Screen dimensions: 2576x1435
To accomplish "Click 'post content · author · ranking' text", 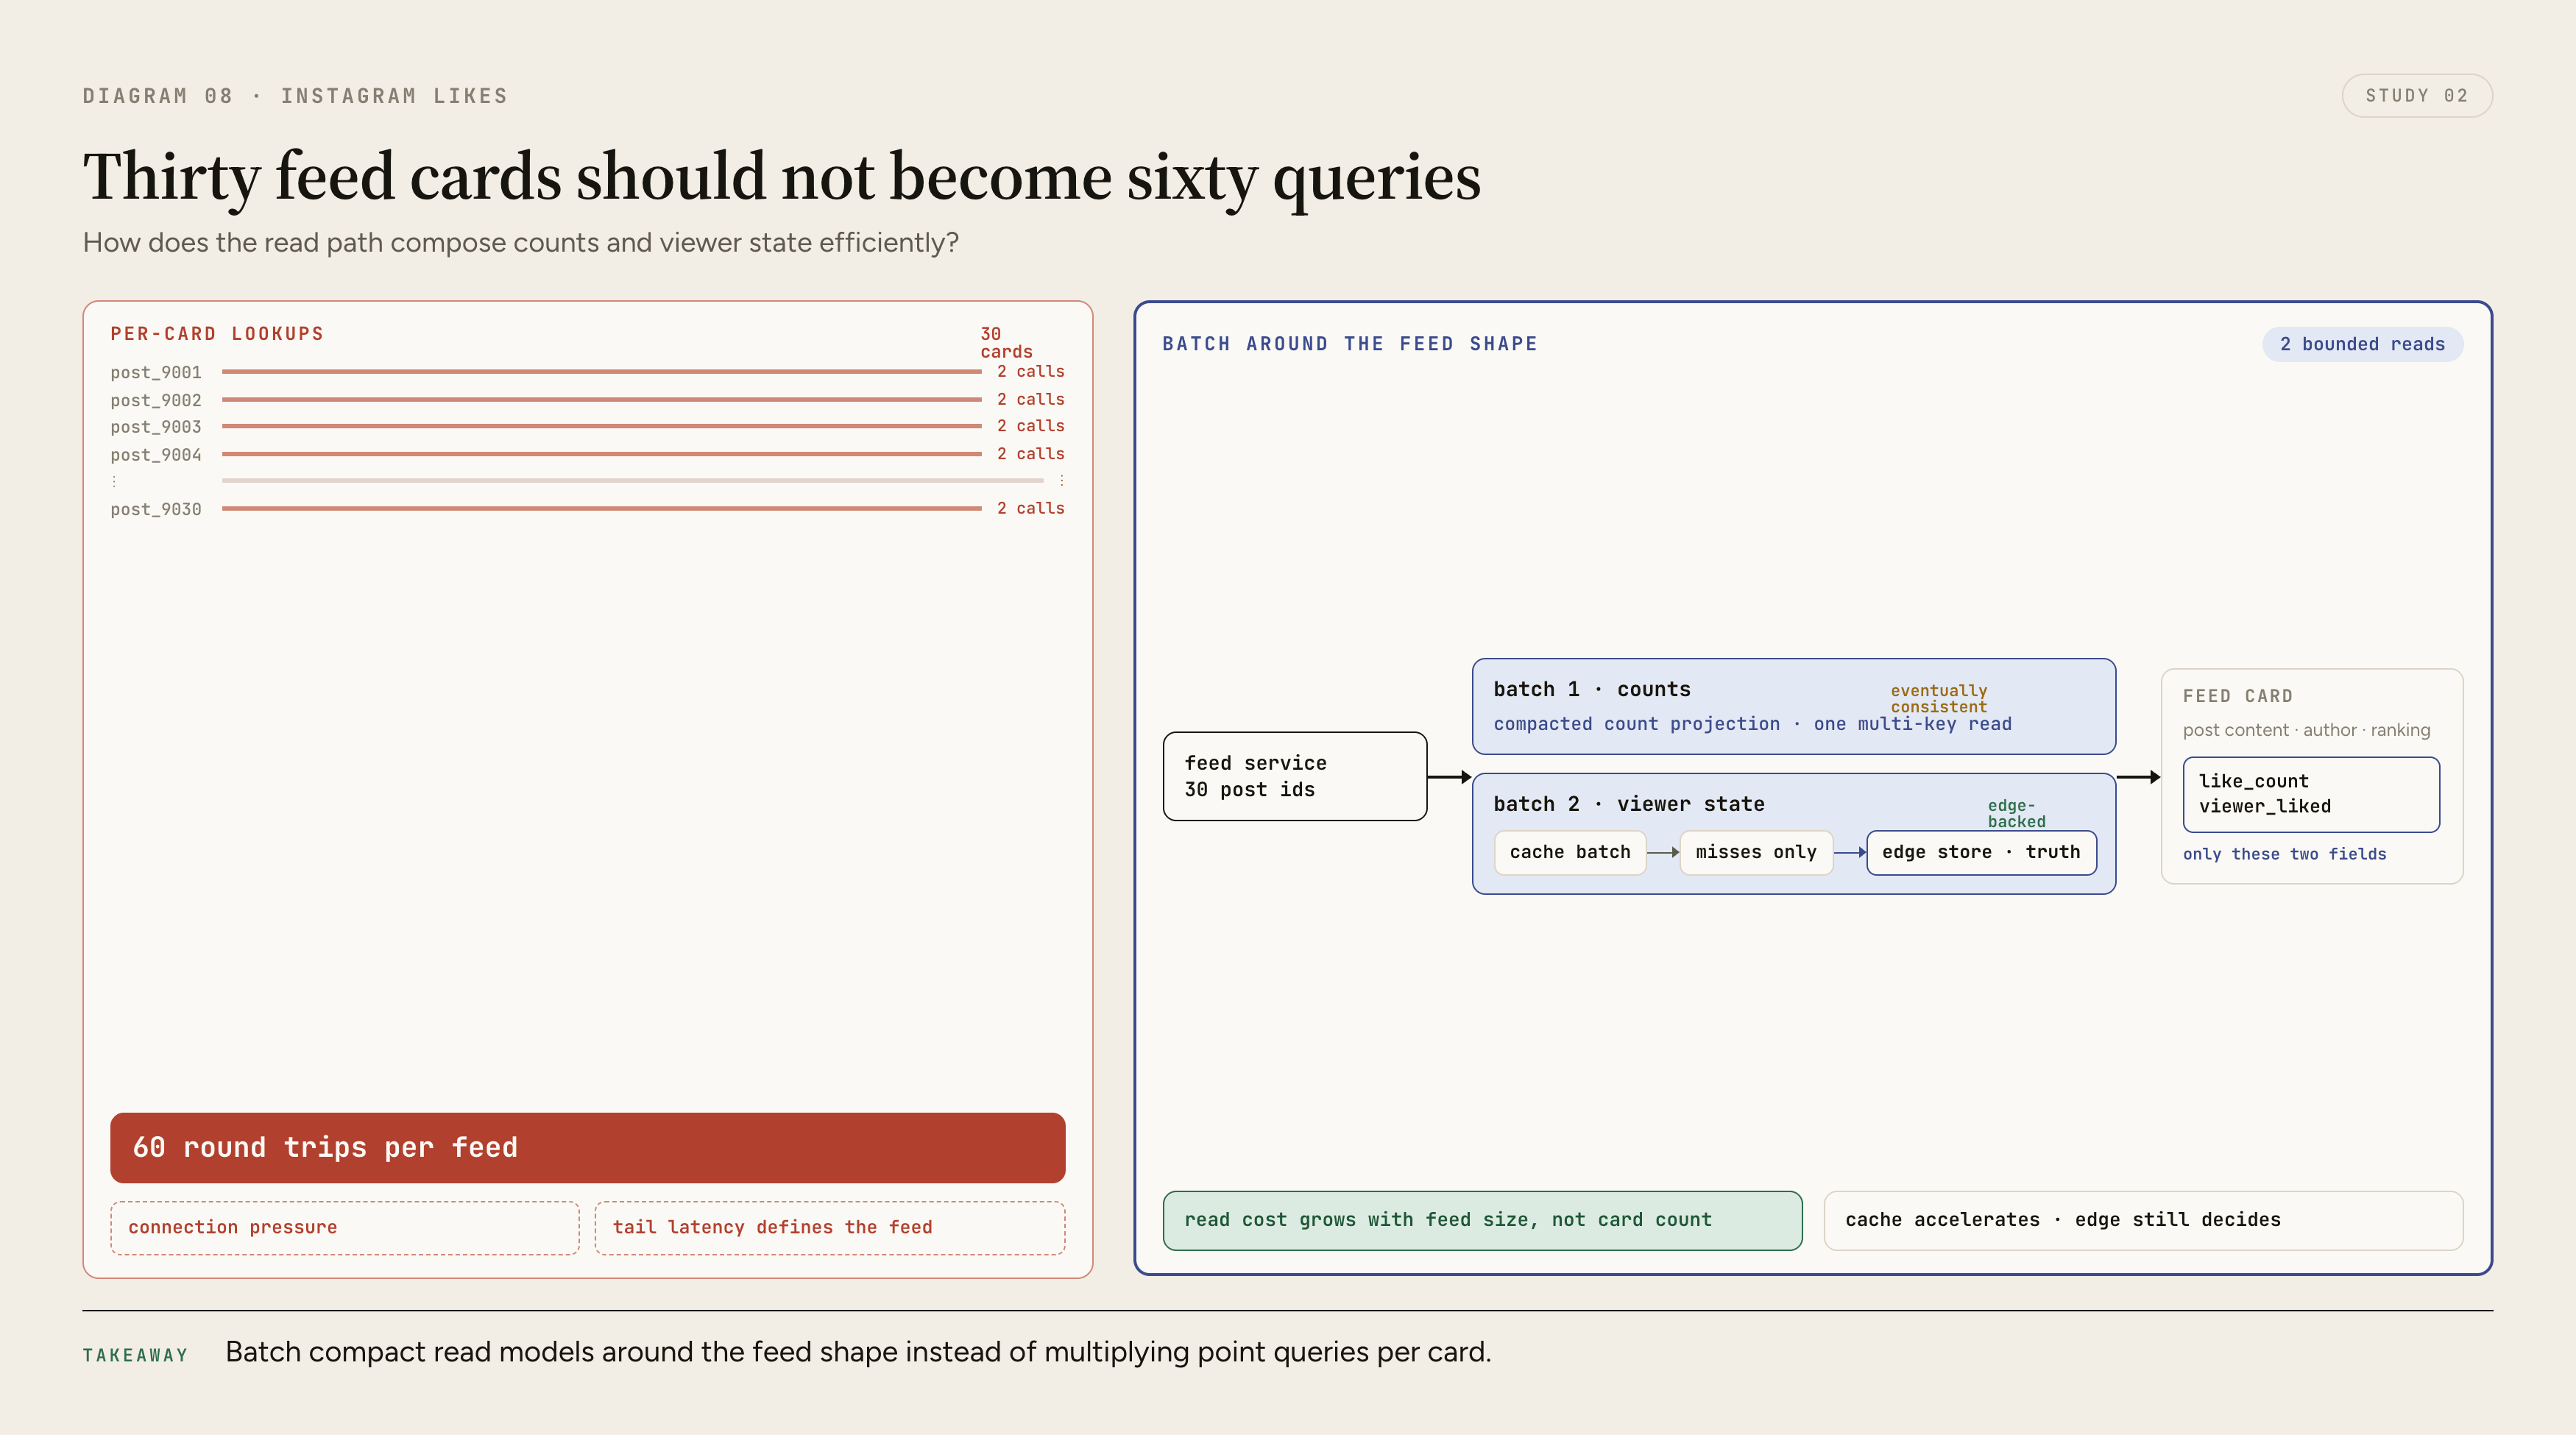I will pos(2306,730).
